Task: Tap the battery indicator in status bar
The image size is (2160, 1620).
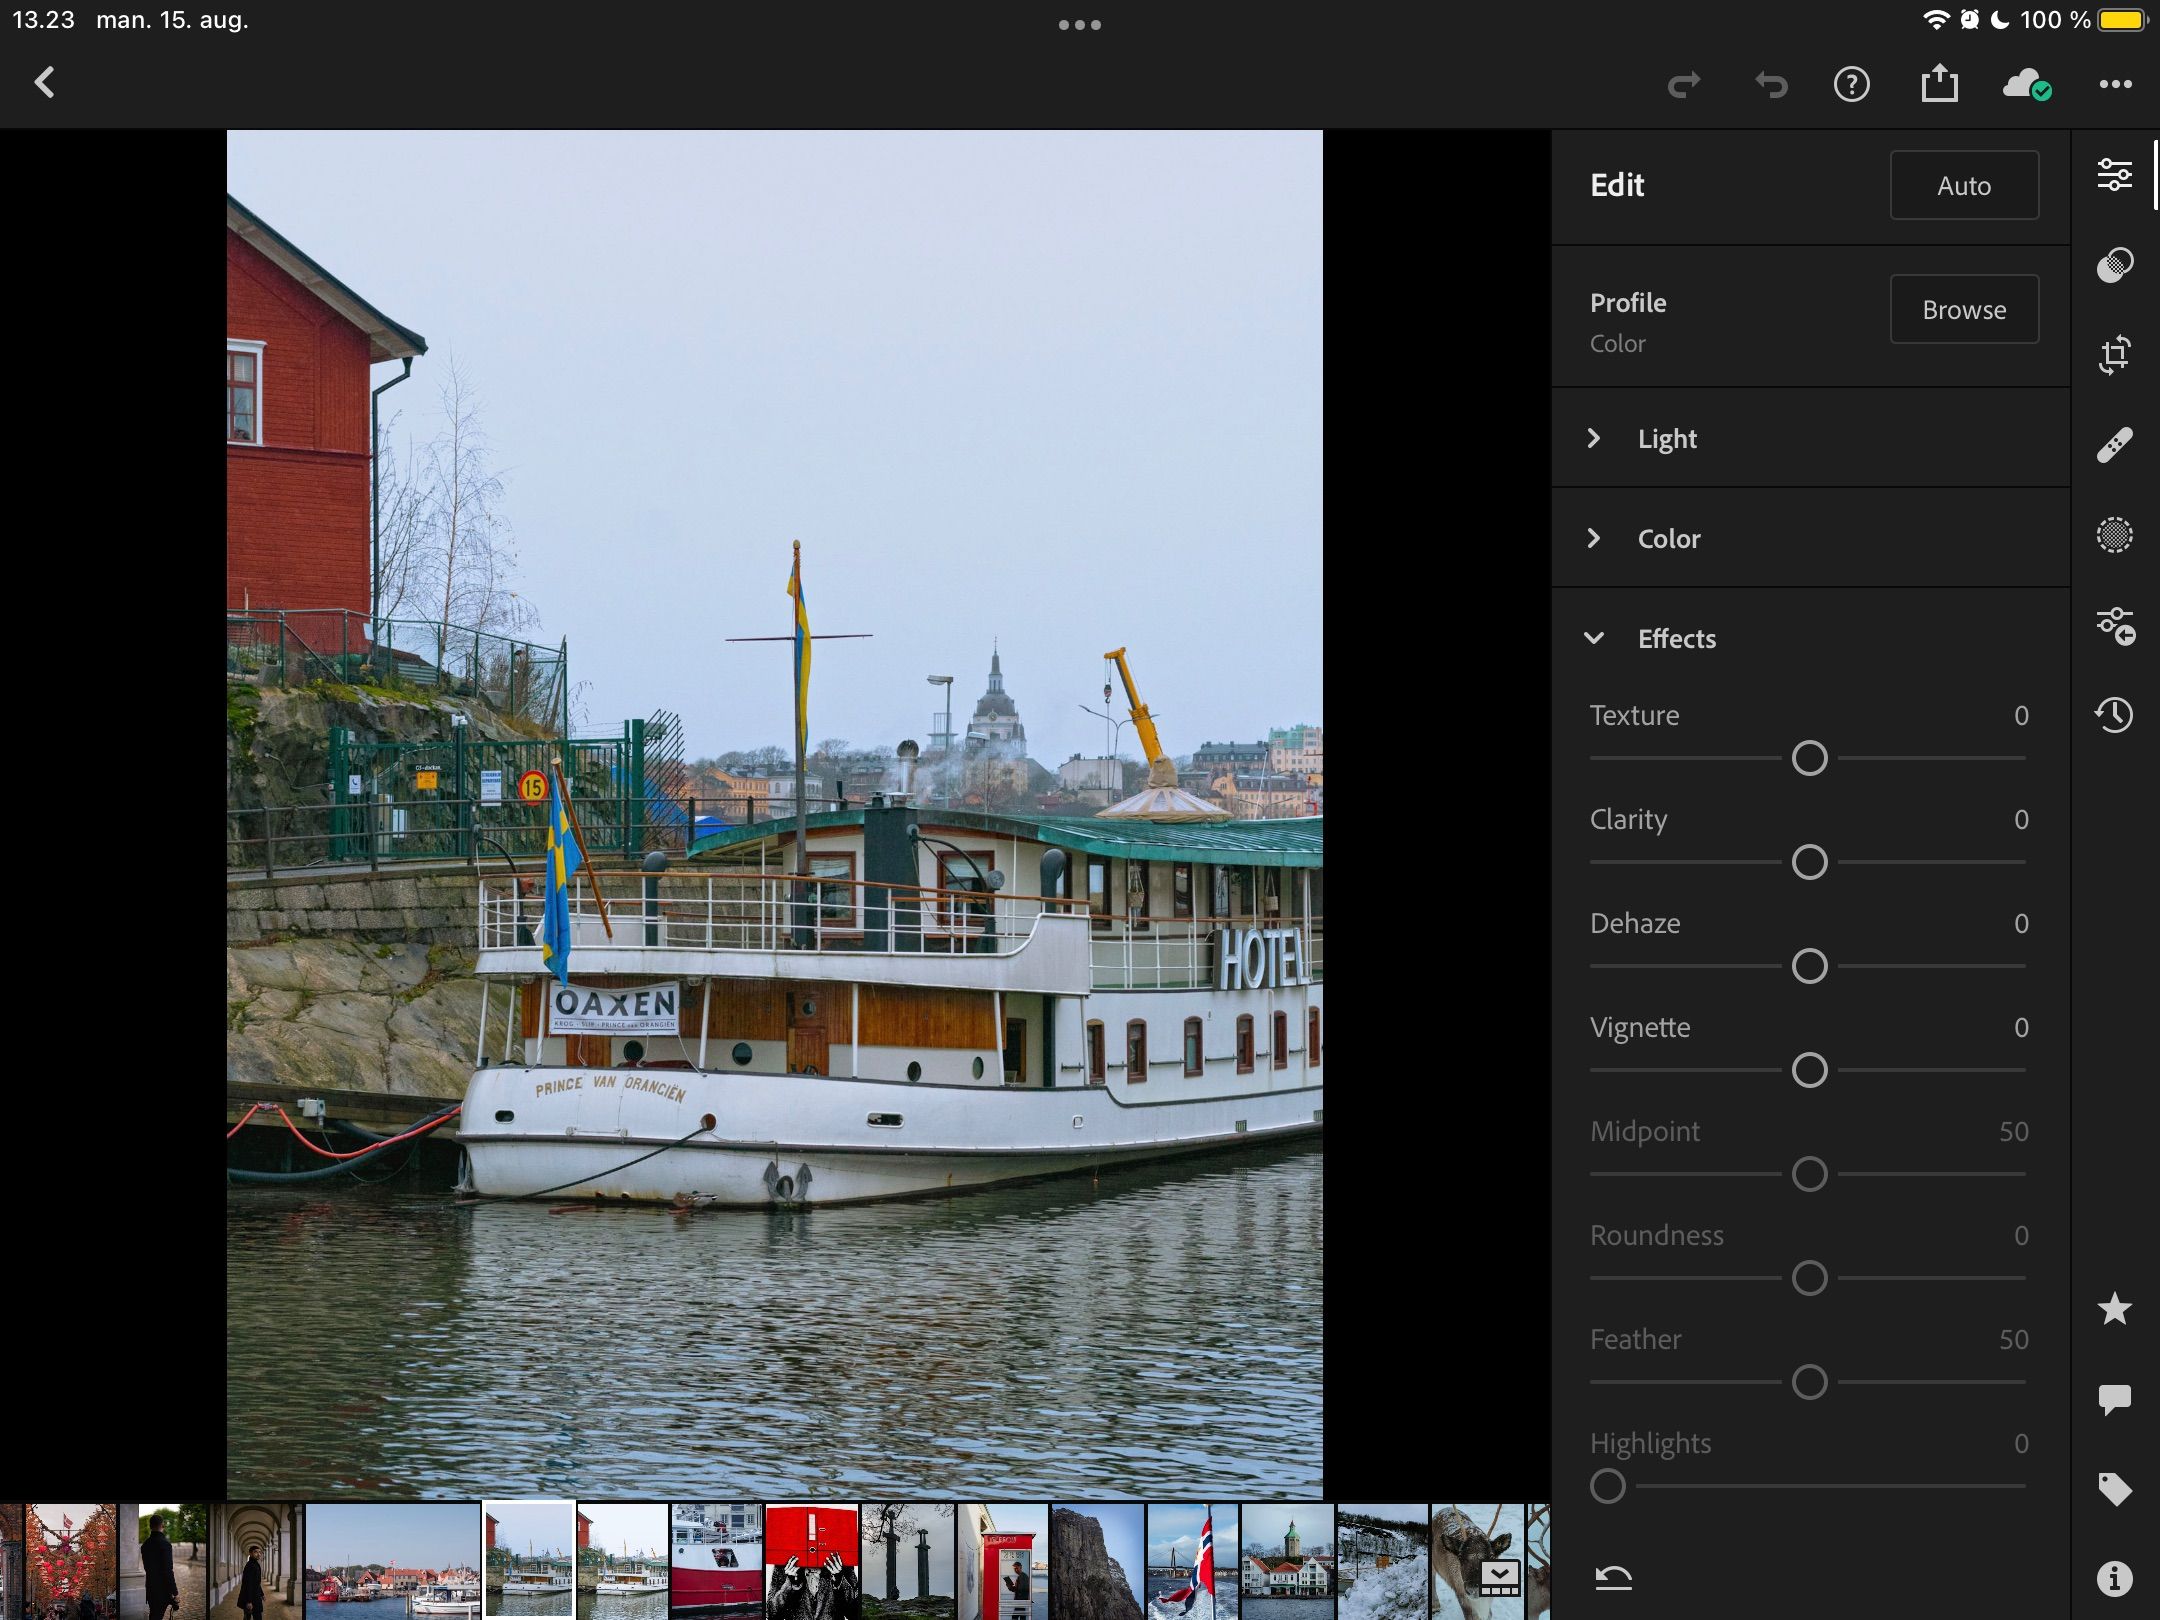Action: pos(2122,20)
